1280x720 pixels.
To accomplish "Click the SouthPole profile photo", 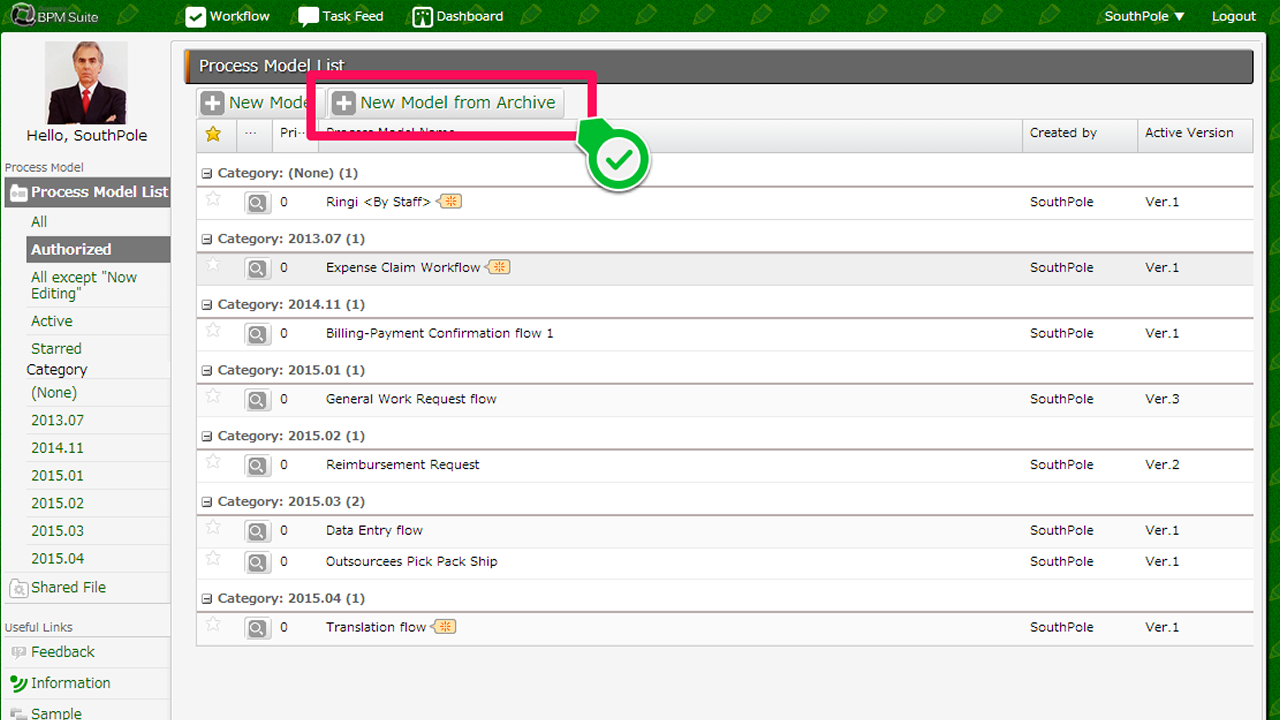I will pyautogui.click(x=87, y=83).
